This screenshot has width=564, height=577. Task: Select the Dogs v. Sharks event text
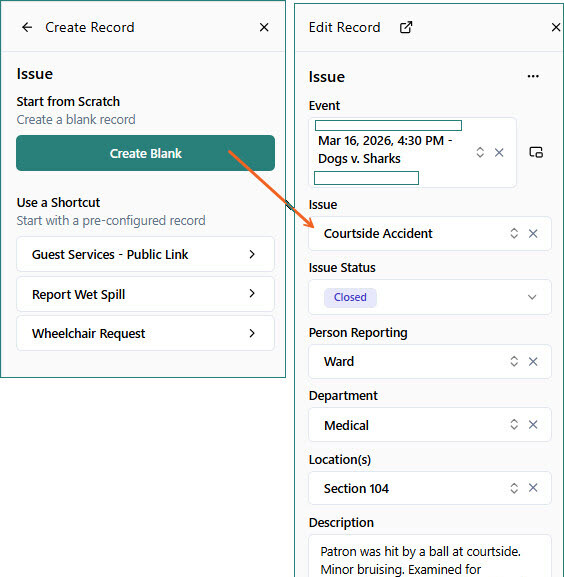(359, 159)
